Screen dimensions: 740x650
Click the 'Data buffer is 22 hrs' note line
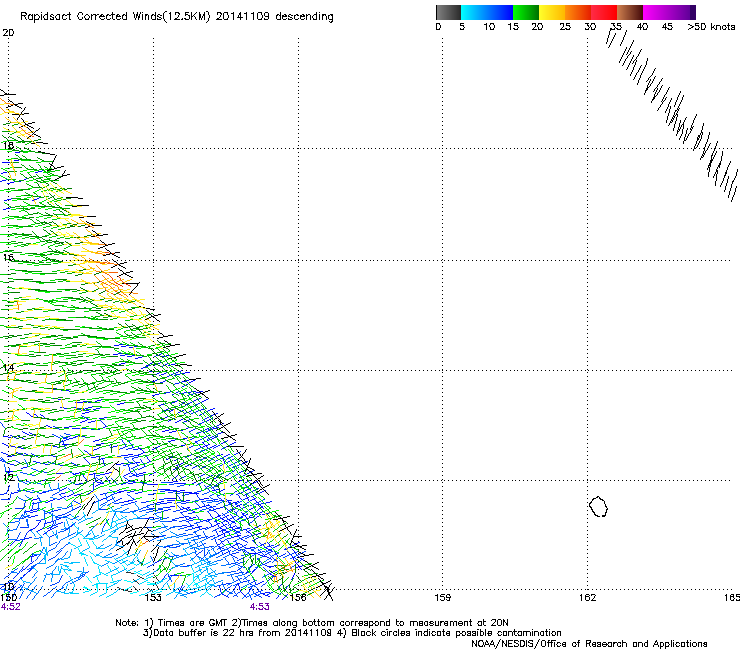coord(352,633)
